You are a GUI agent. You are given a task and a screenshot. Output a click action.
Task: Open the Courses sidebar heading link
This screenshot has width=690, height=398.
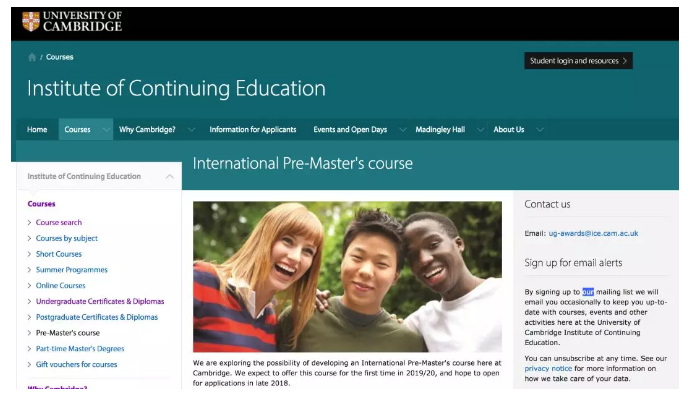pos(41,204)
